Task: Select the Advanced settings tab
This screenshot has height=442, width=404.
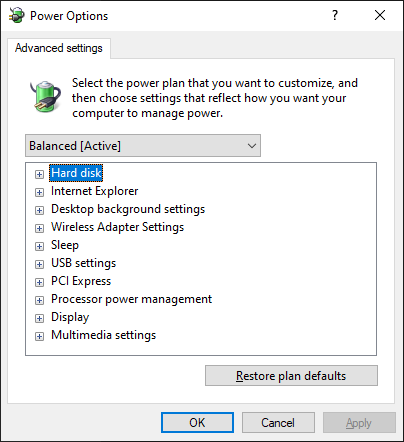Action: coord(59,48)
